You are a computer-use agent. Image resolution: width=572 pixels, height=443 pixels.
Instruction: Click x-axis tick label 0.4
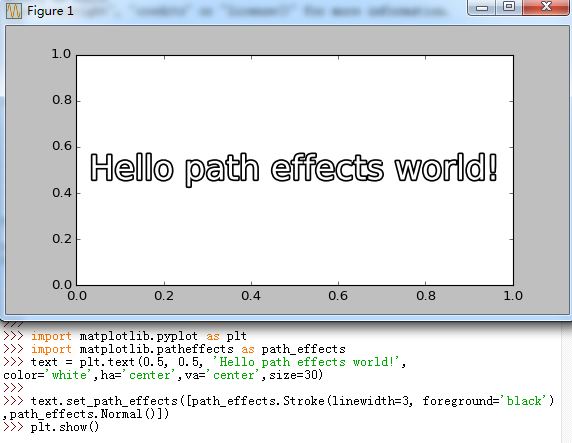pyautogui.click(x=251, y=296)
